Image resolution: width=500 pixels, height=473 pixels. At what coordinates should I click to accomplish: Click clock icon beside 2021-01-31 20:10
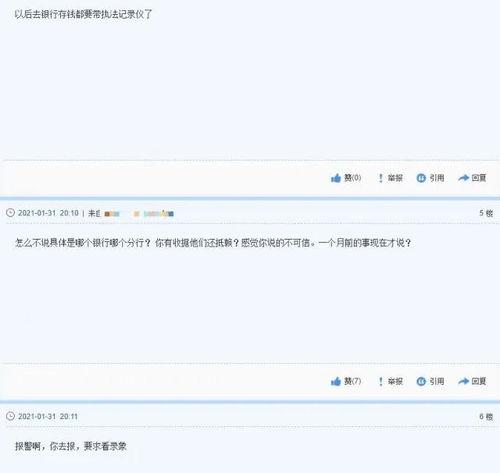point(10,213)
